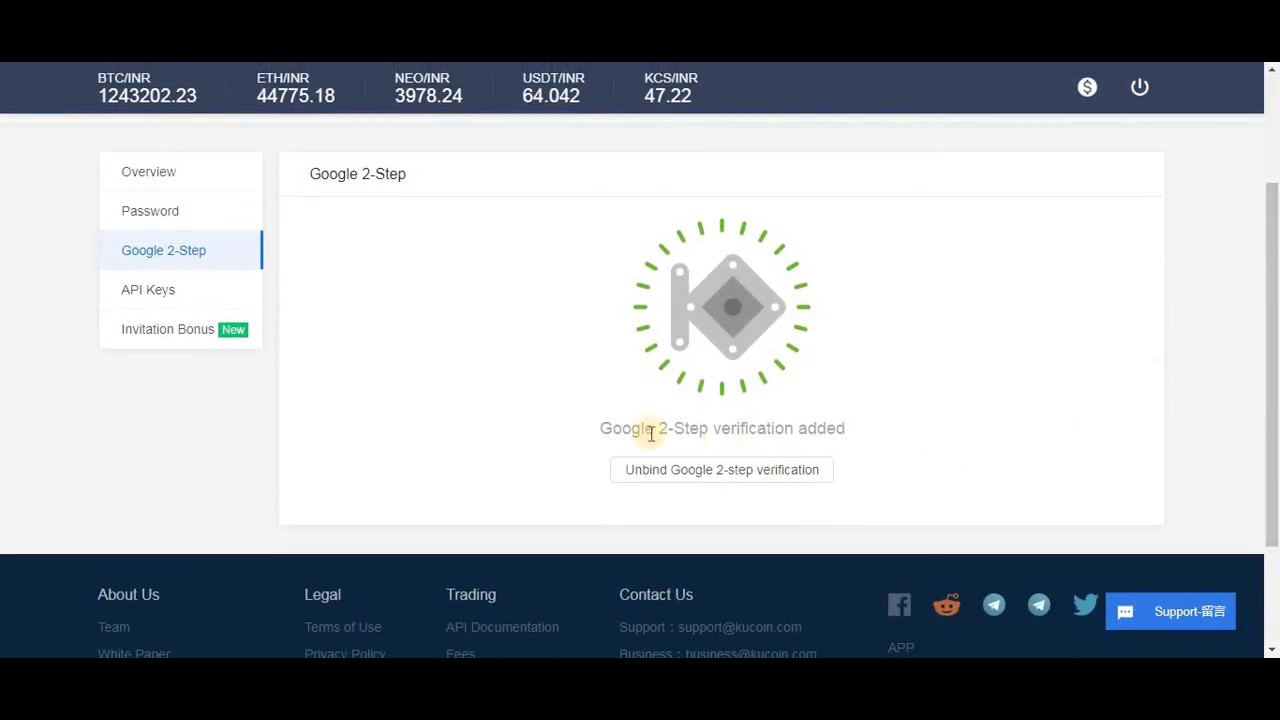Open the Terms of Use link
The image size is (1280, 720).
coord(343,627)
